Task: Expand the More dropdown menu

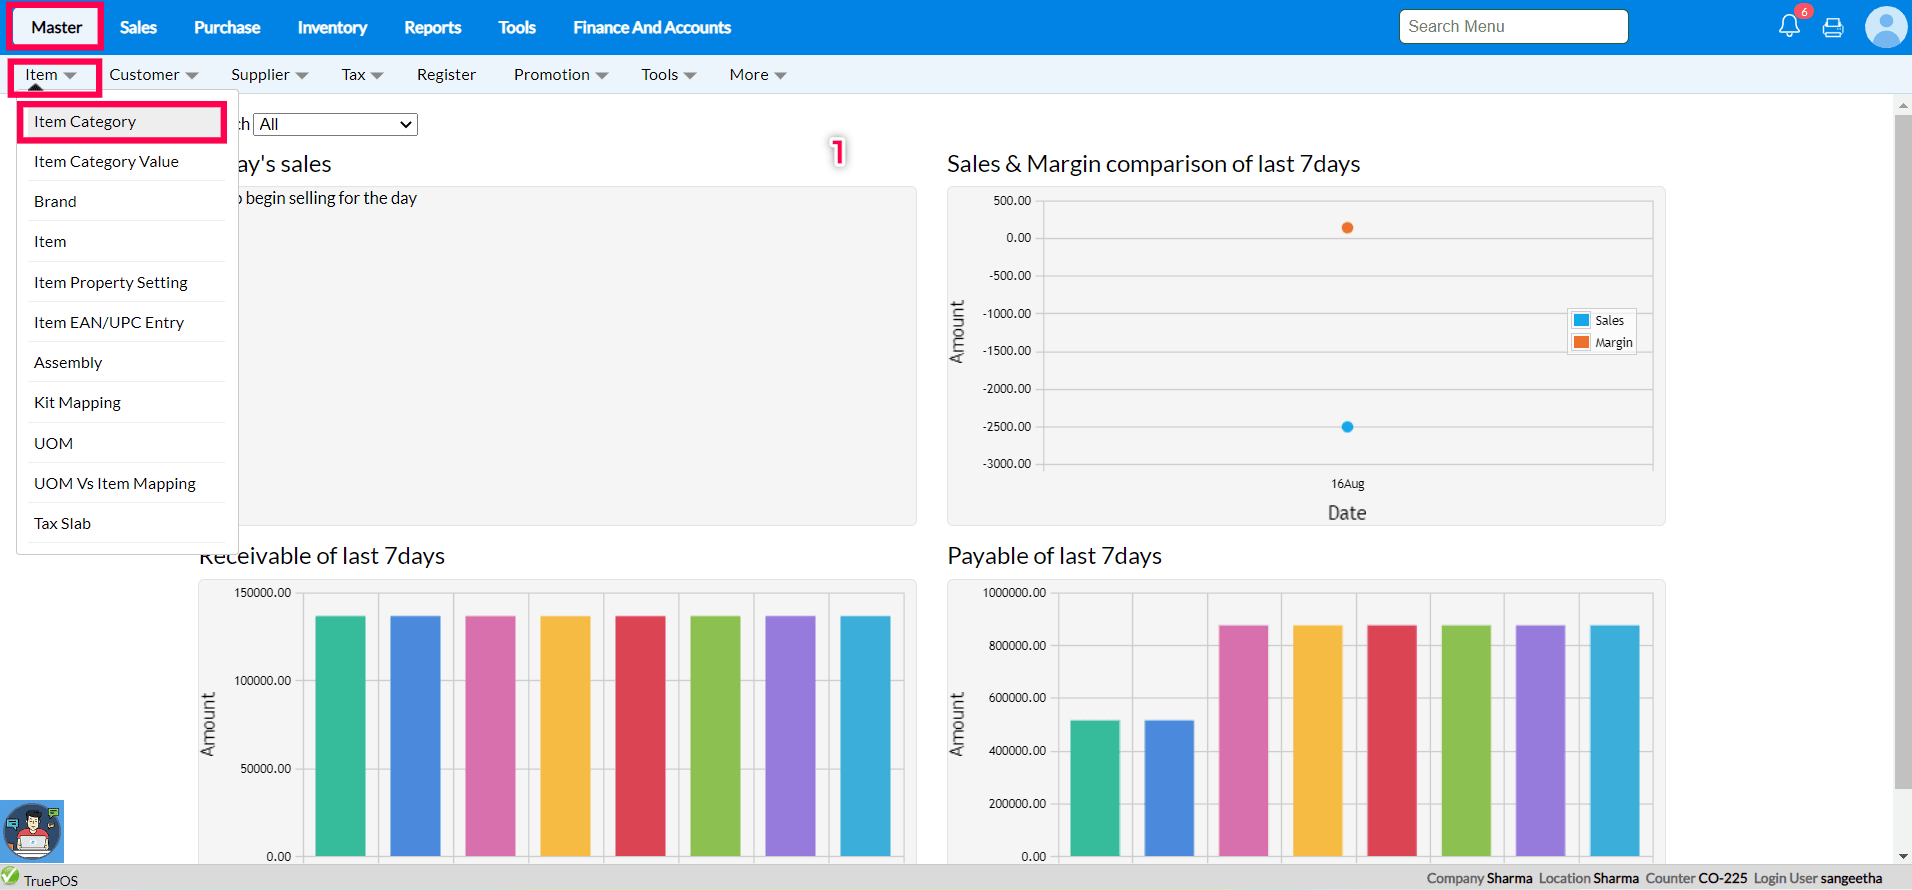Action: pyautogui.click(x=757, y=75)
